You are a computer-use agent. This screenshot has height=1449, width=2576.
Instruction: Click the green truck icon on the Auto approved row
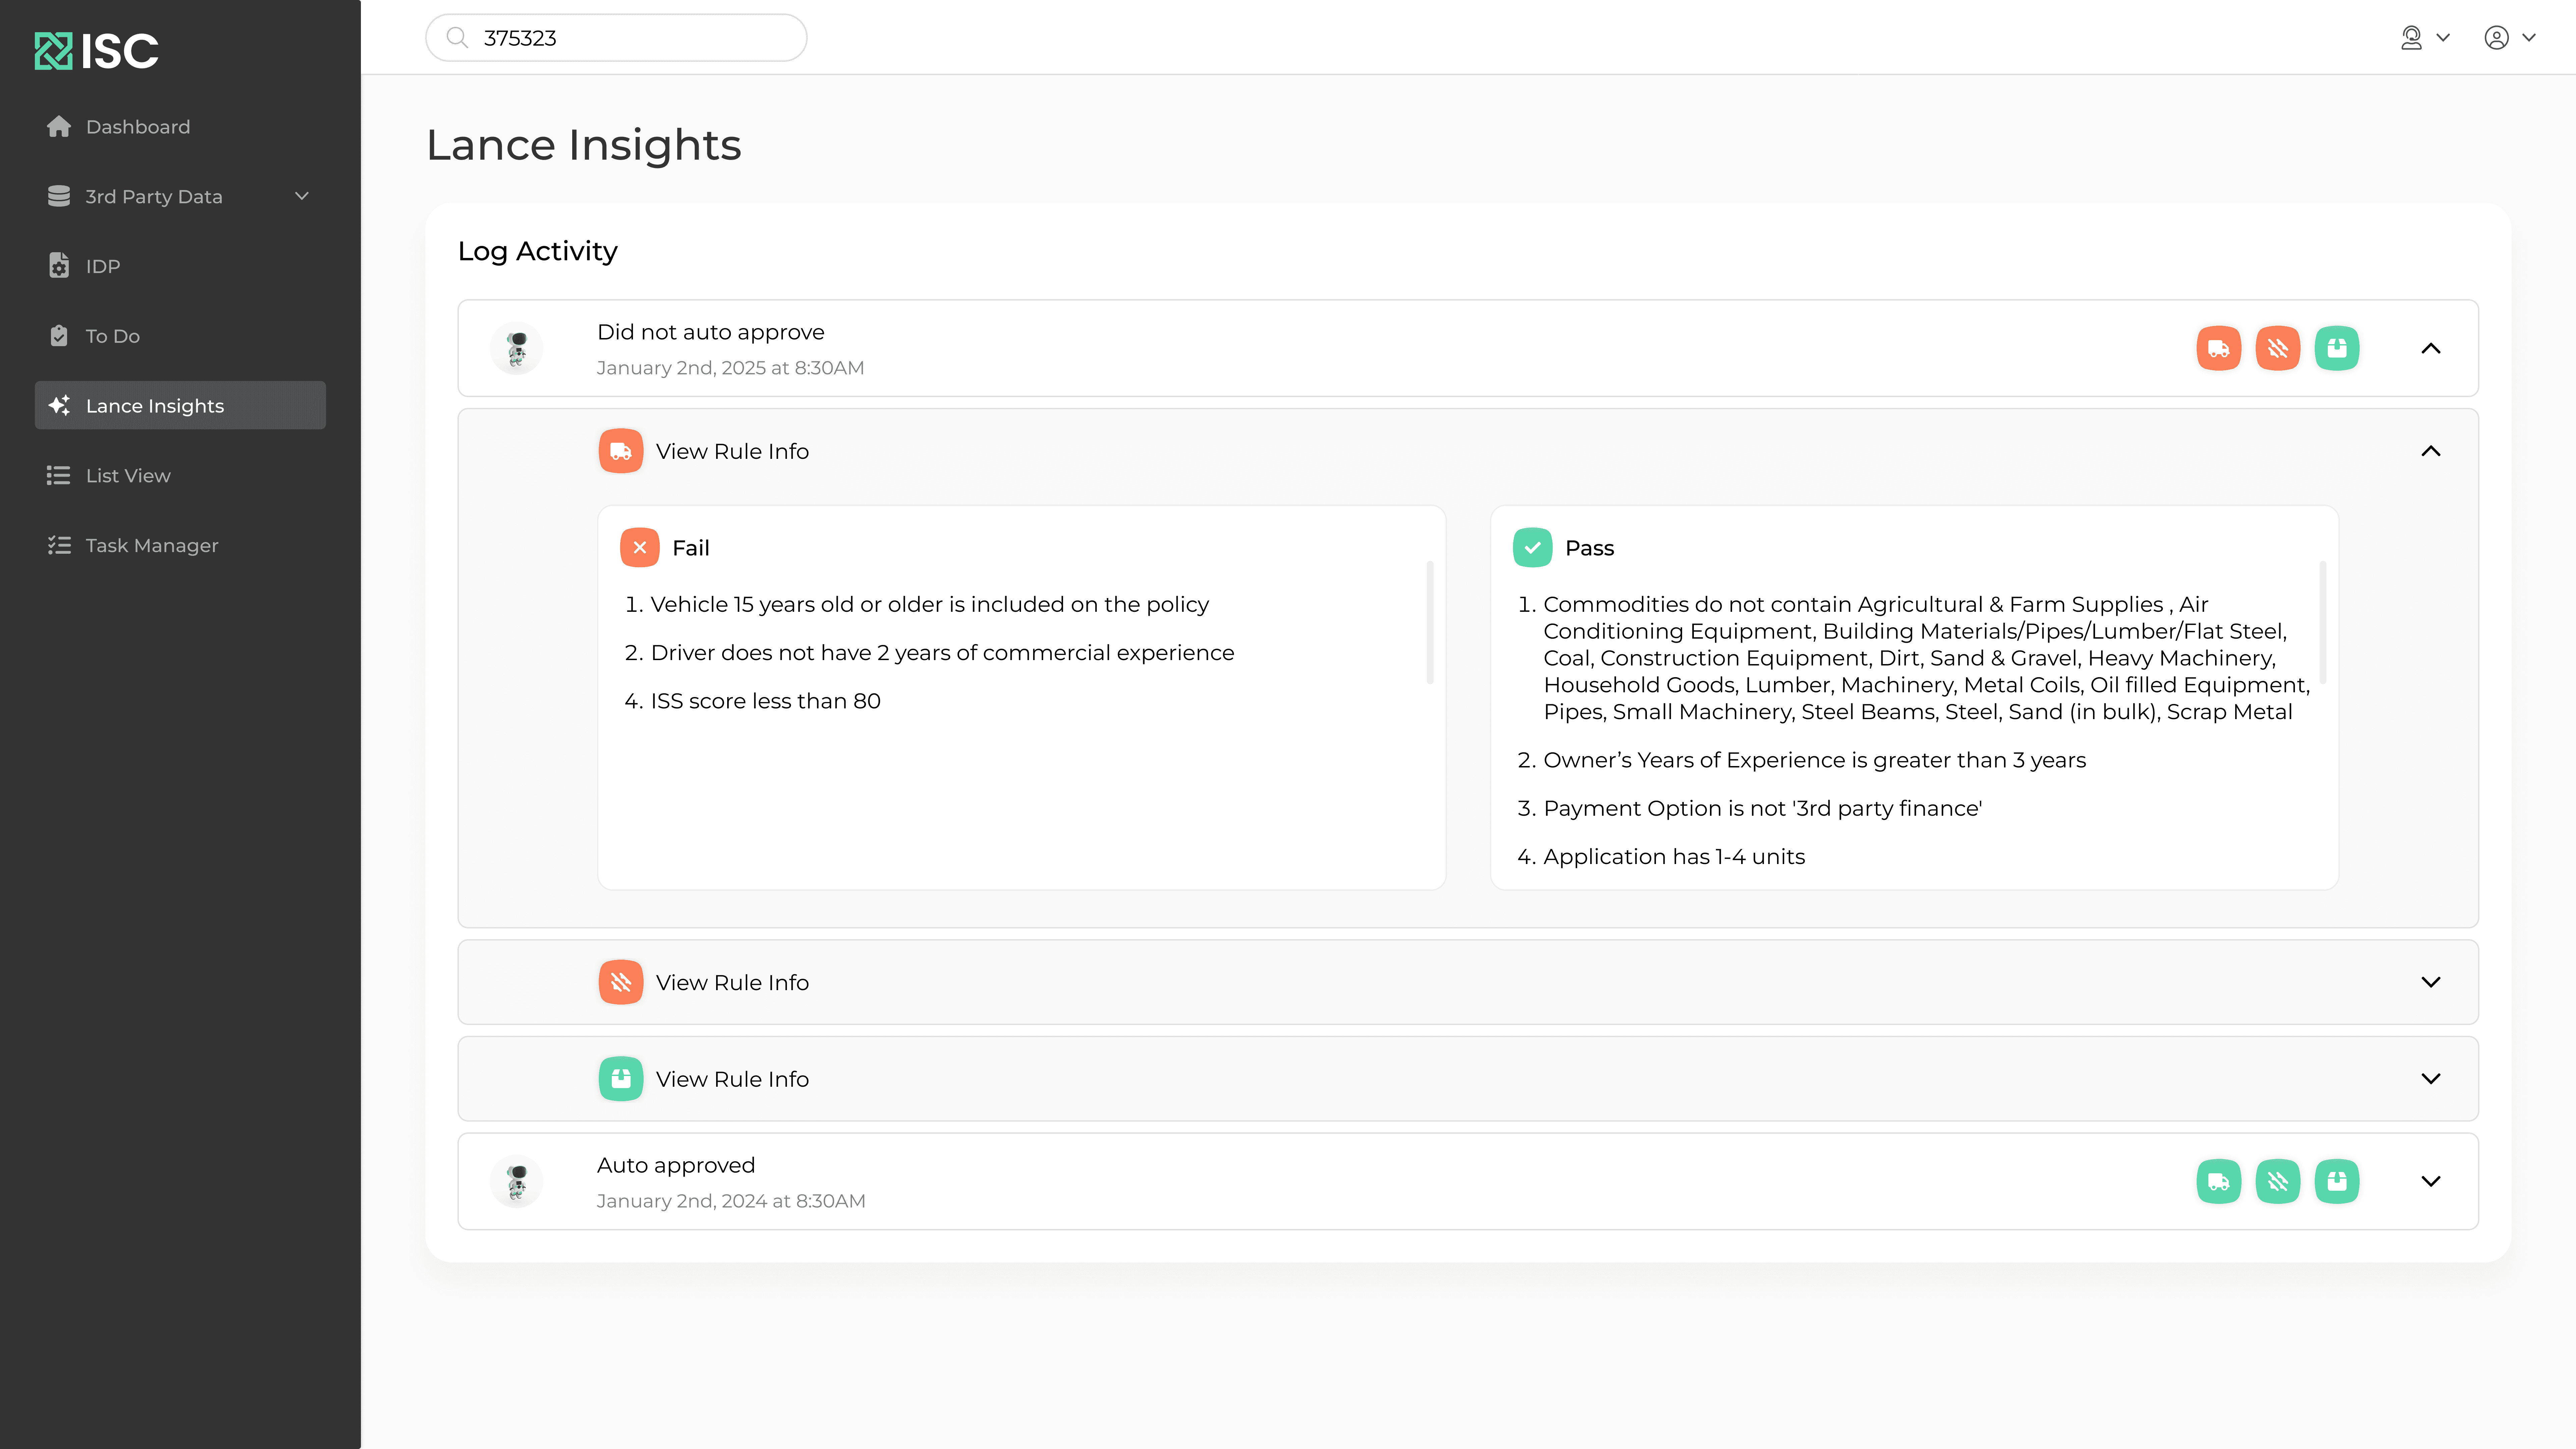pos(2218,1181)
